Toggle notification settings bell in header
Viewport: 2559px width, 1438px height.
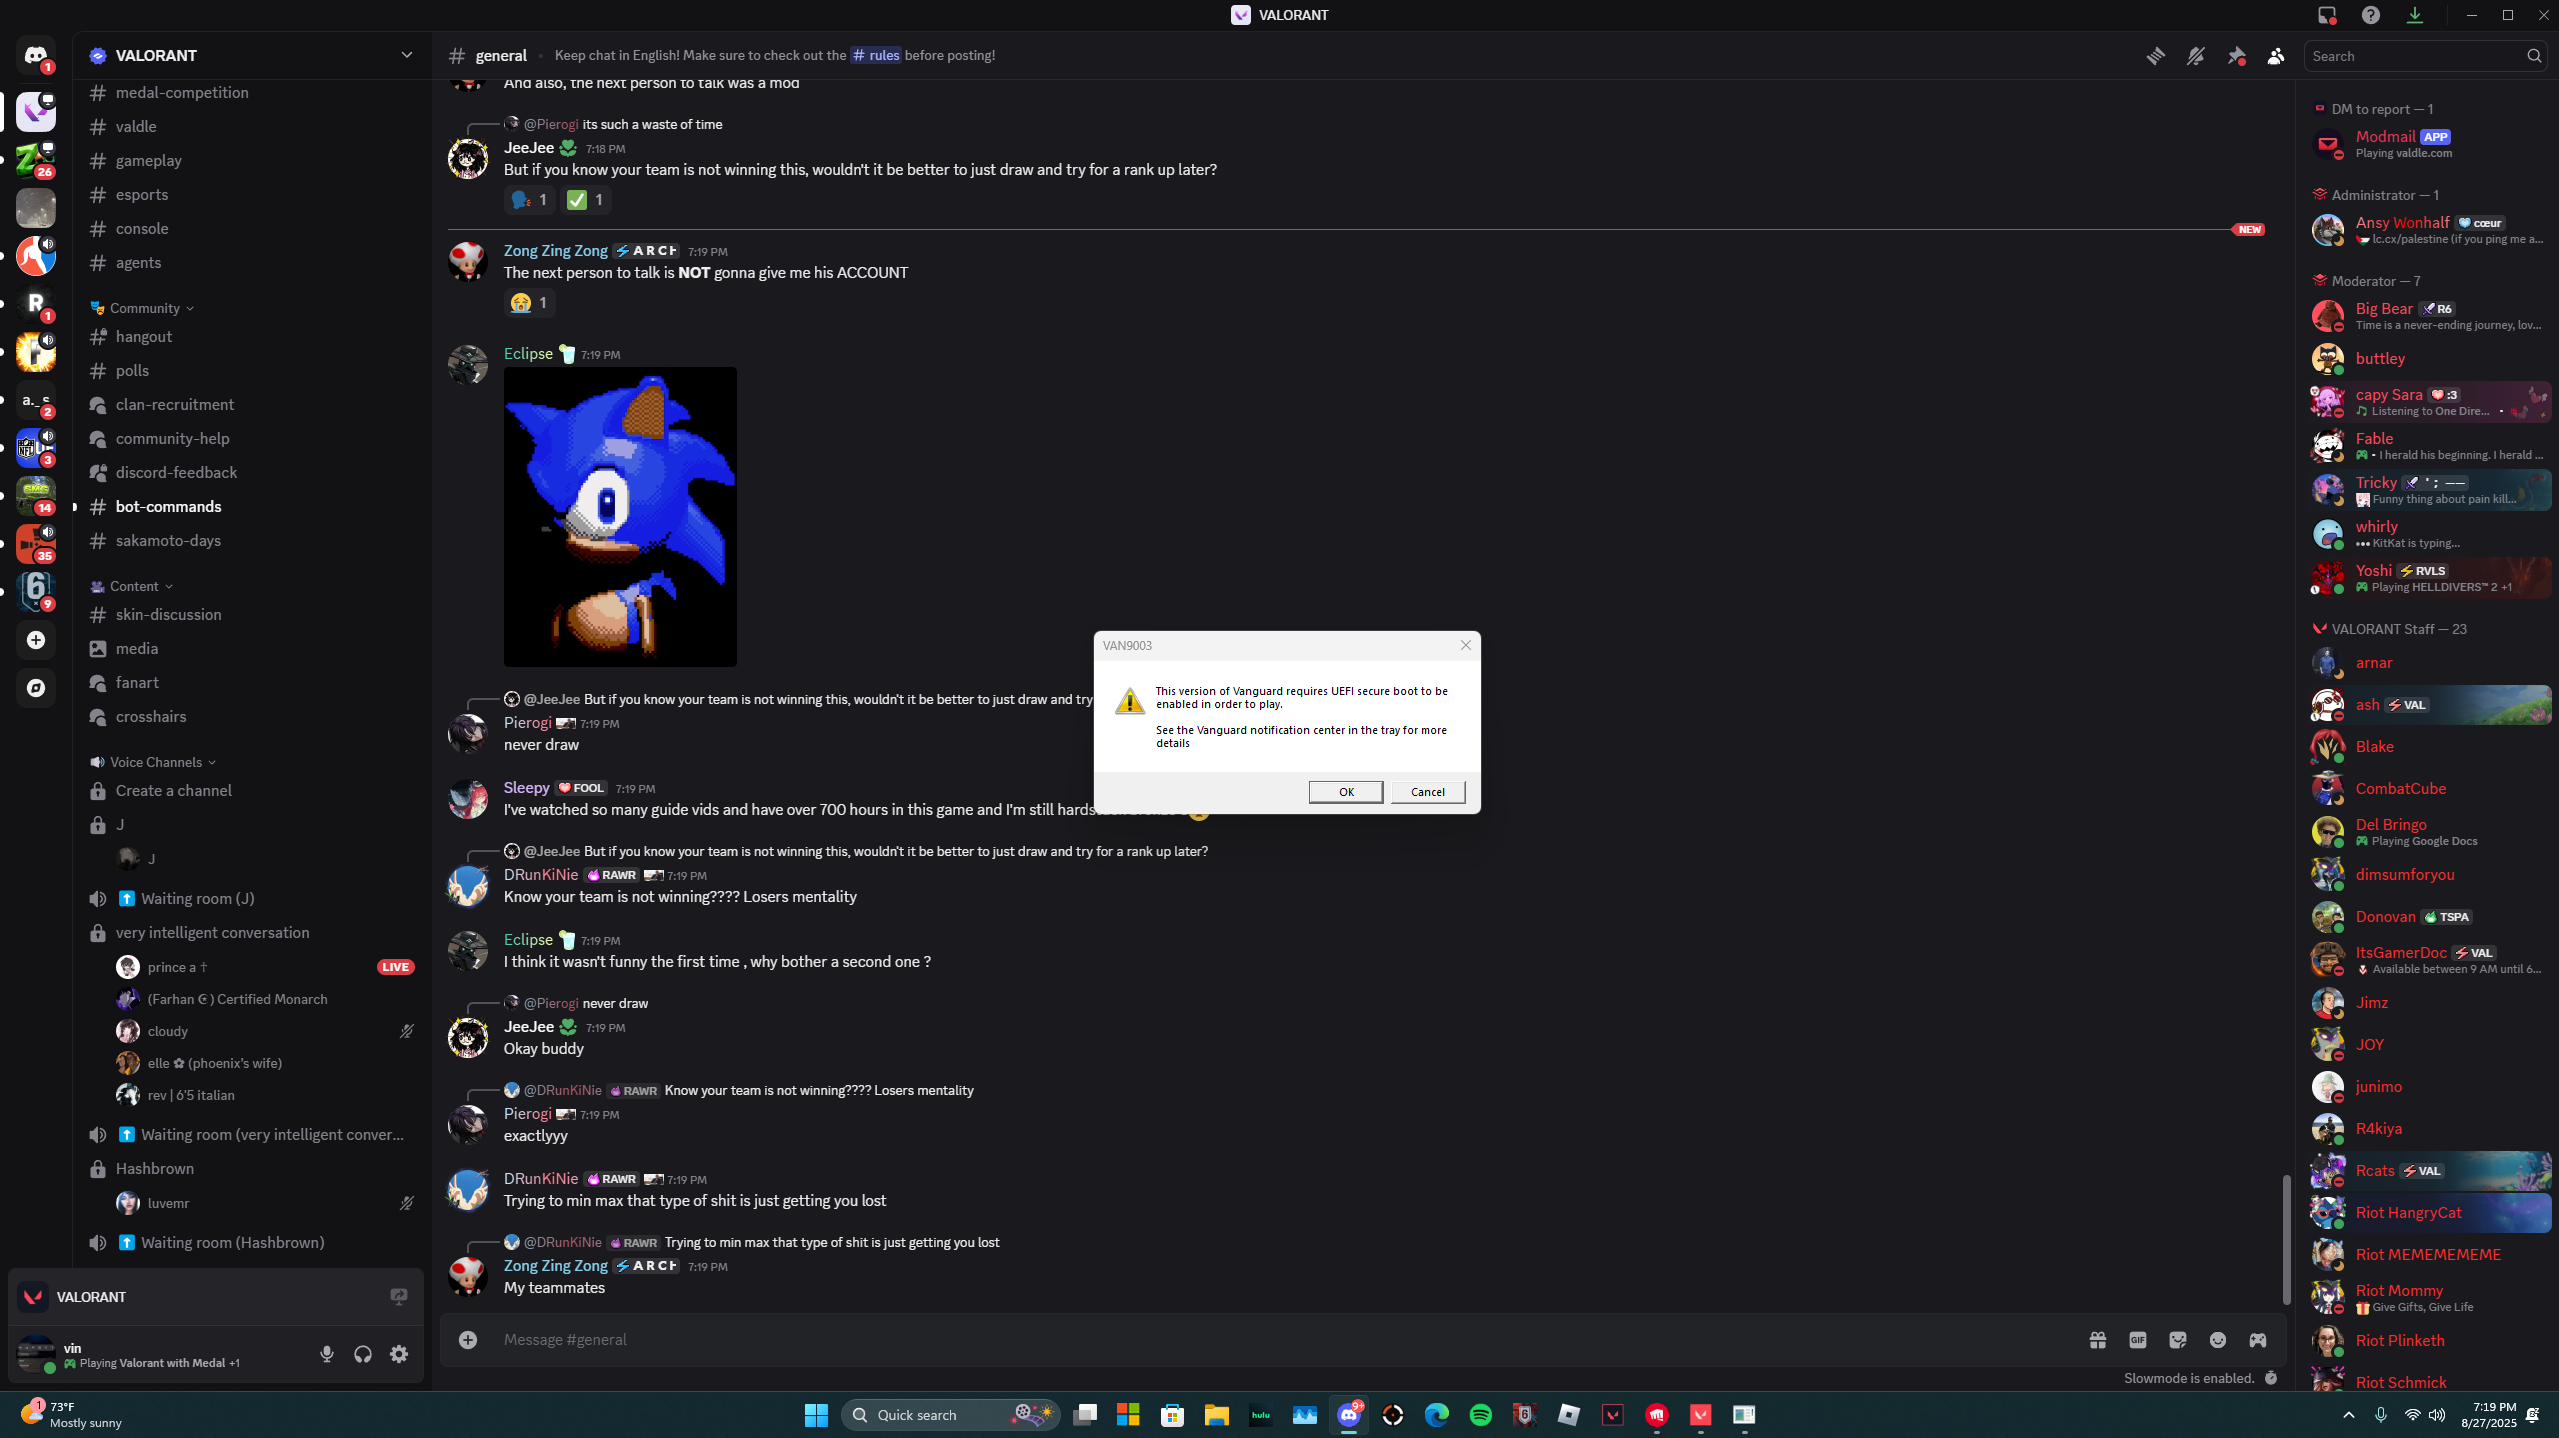pos(2195,56)
